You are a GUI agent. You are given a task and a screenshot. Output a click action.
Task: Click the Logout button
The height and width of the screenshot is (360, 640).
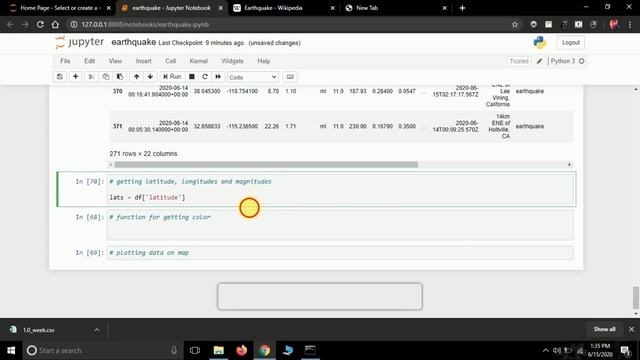click(x=571, y=42)
